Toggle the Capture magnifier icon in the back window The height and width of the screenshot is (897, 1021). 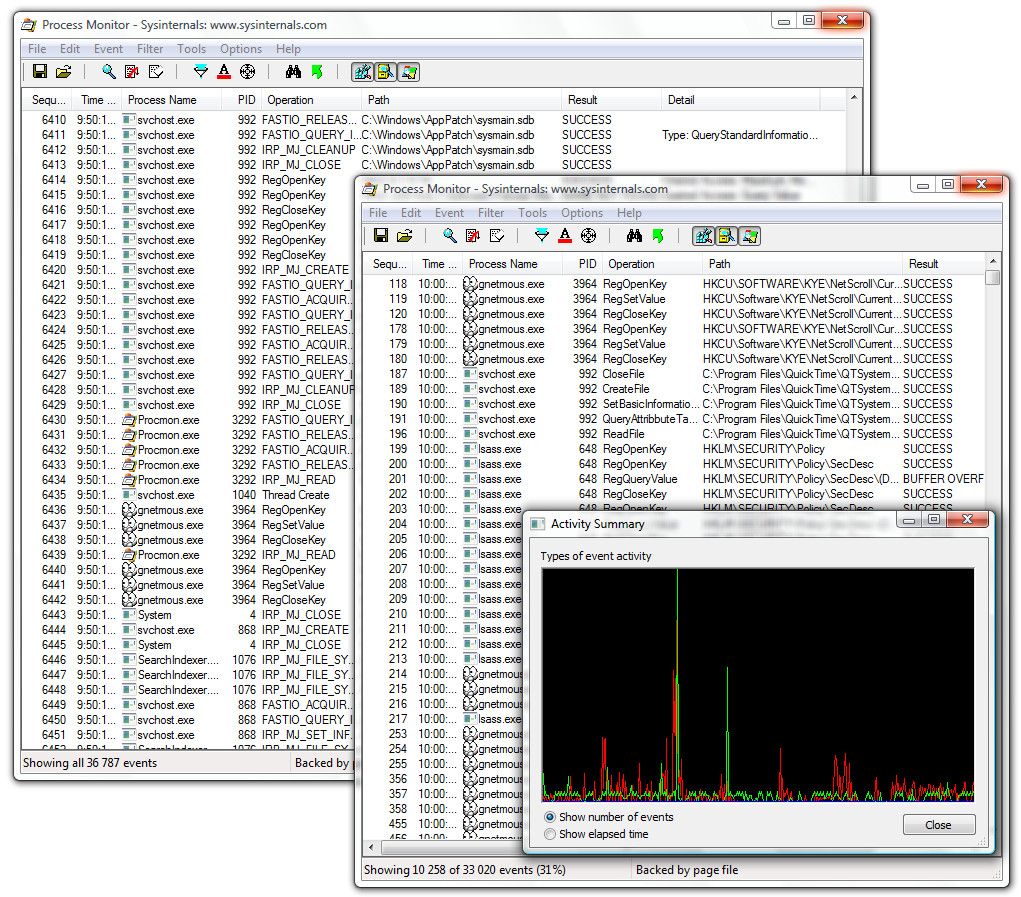coord(108,72)
